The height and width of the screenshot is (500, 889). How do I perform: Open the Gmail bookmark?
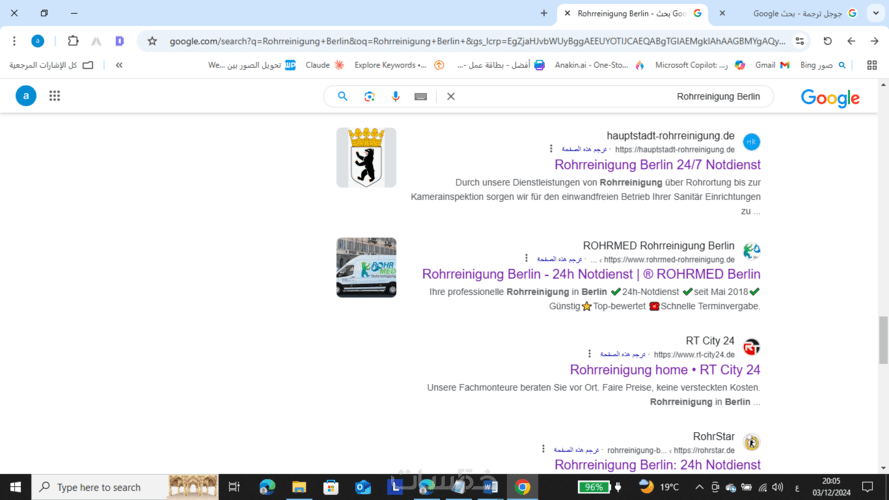point(772,65)
